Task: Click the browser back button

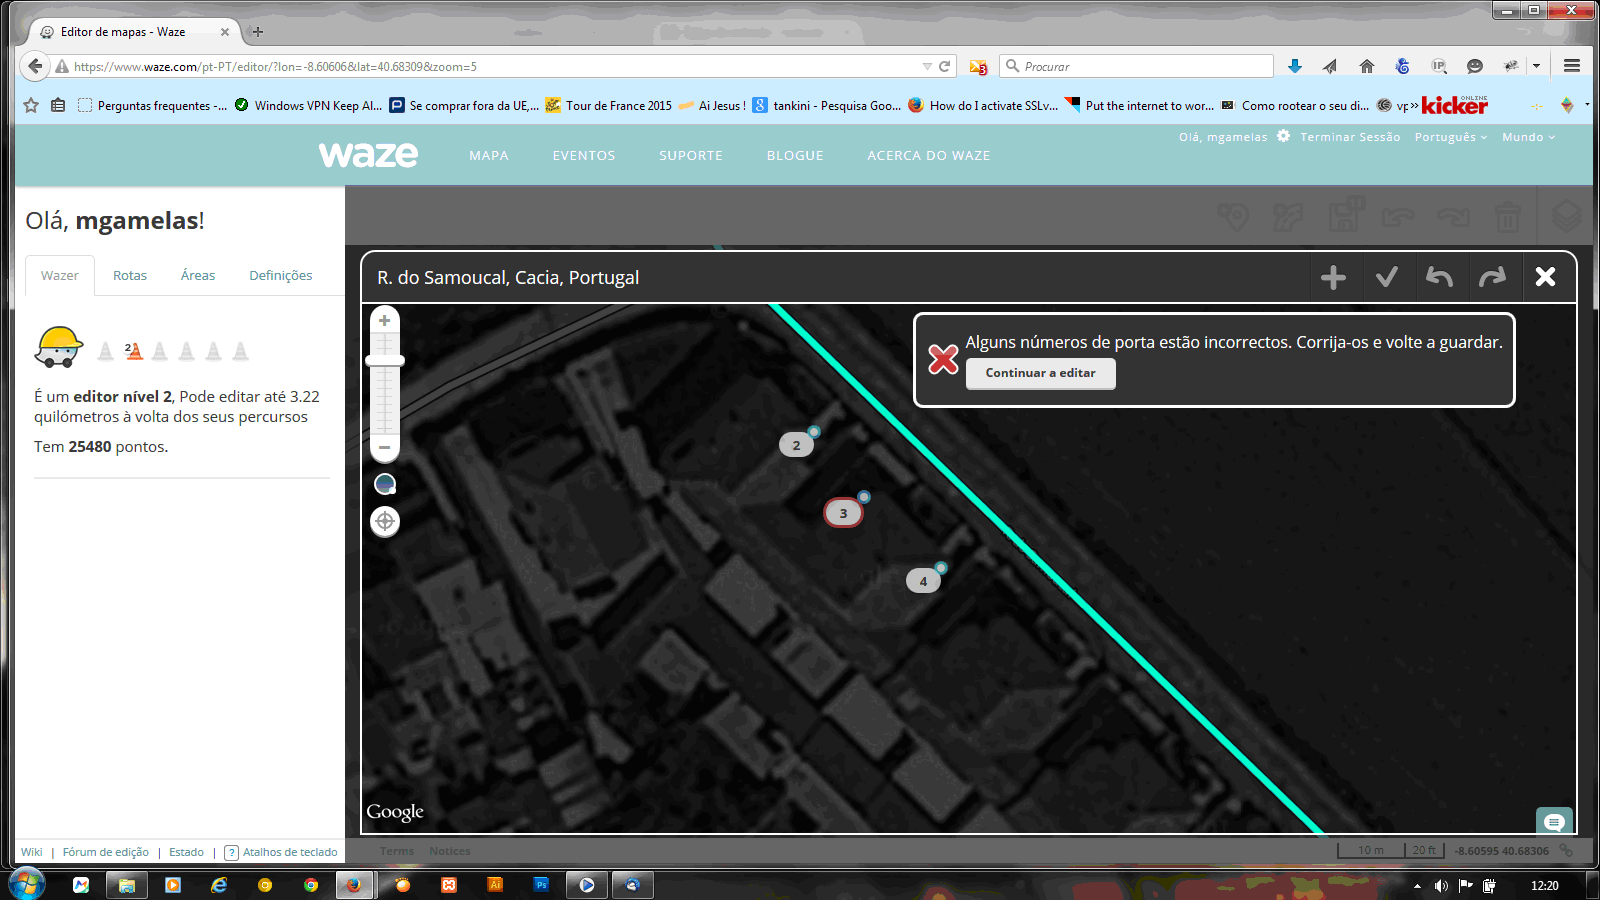Action: coord(35,66)
